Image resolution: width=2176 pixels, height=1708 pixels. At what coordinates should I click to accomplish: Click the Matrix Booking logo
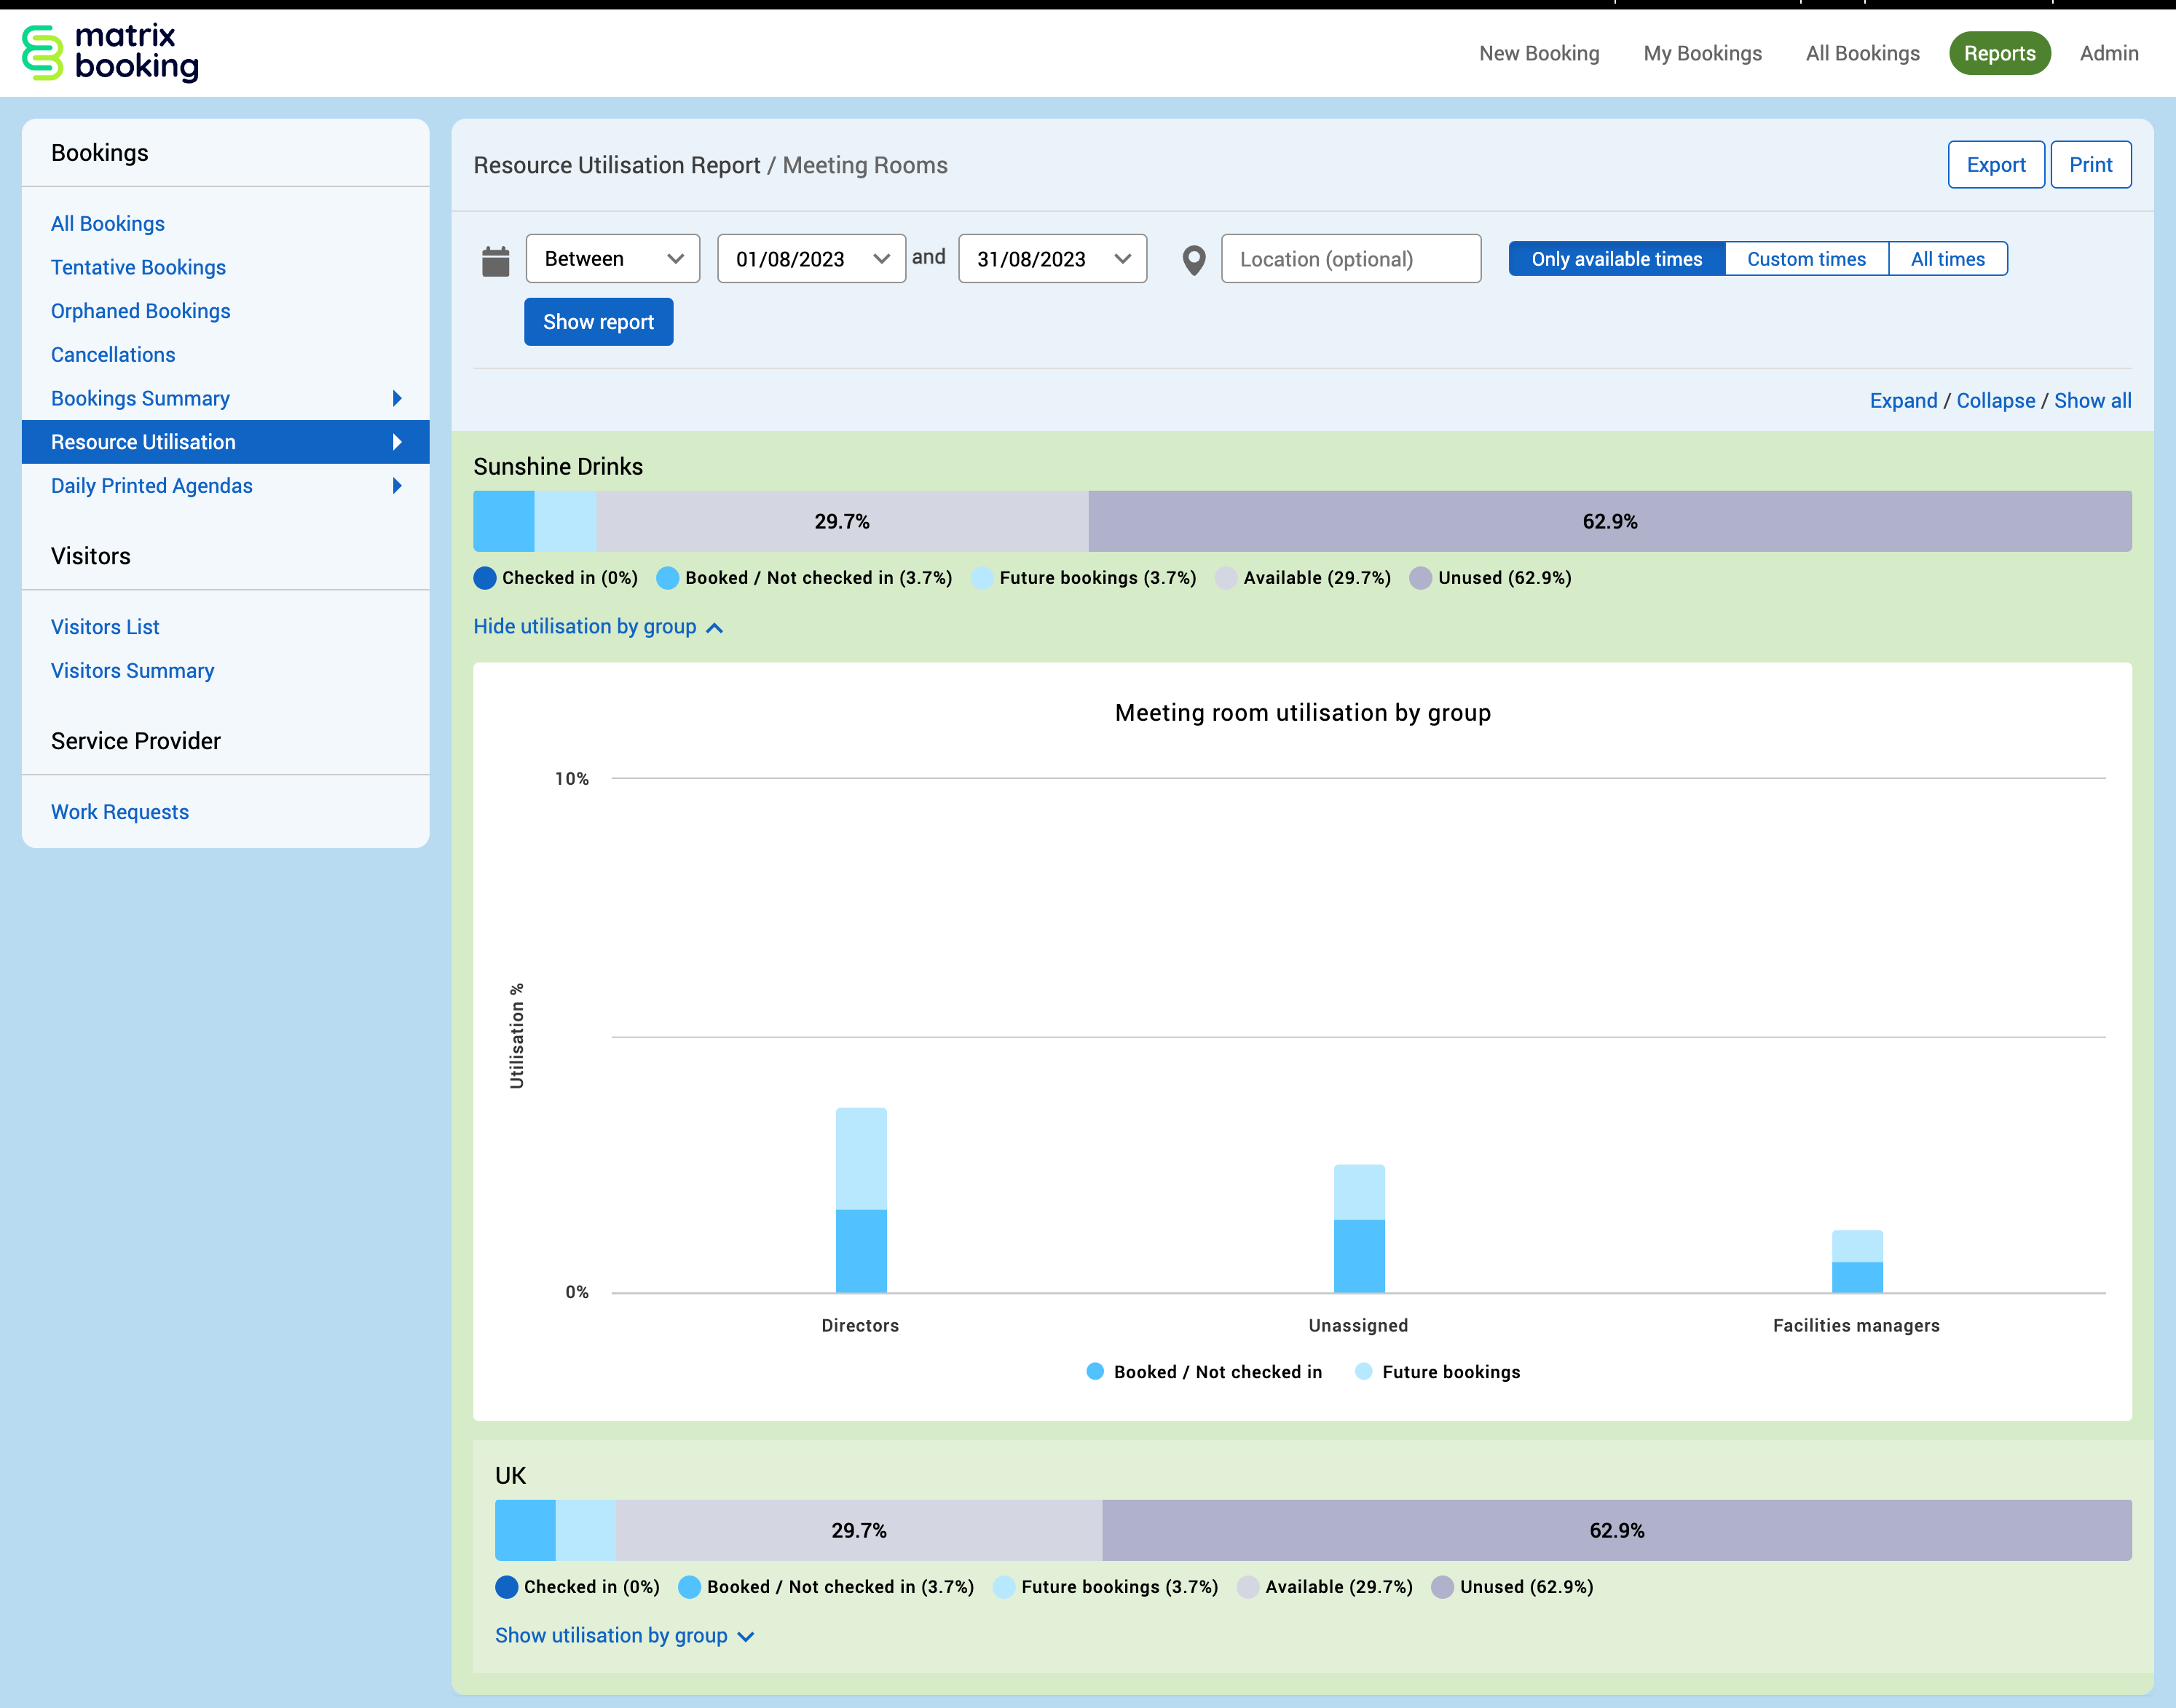point(110,52)
